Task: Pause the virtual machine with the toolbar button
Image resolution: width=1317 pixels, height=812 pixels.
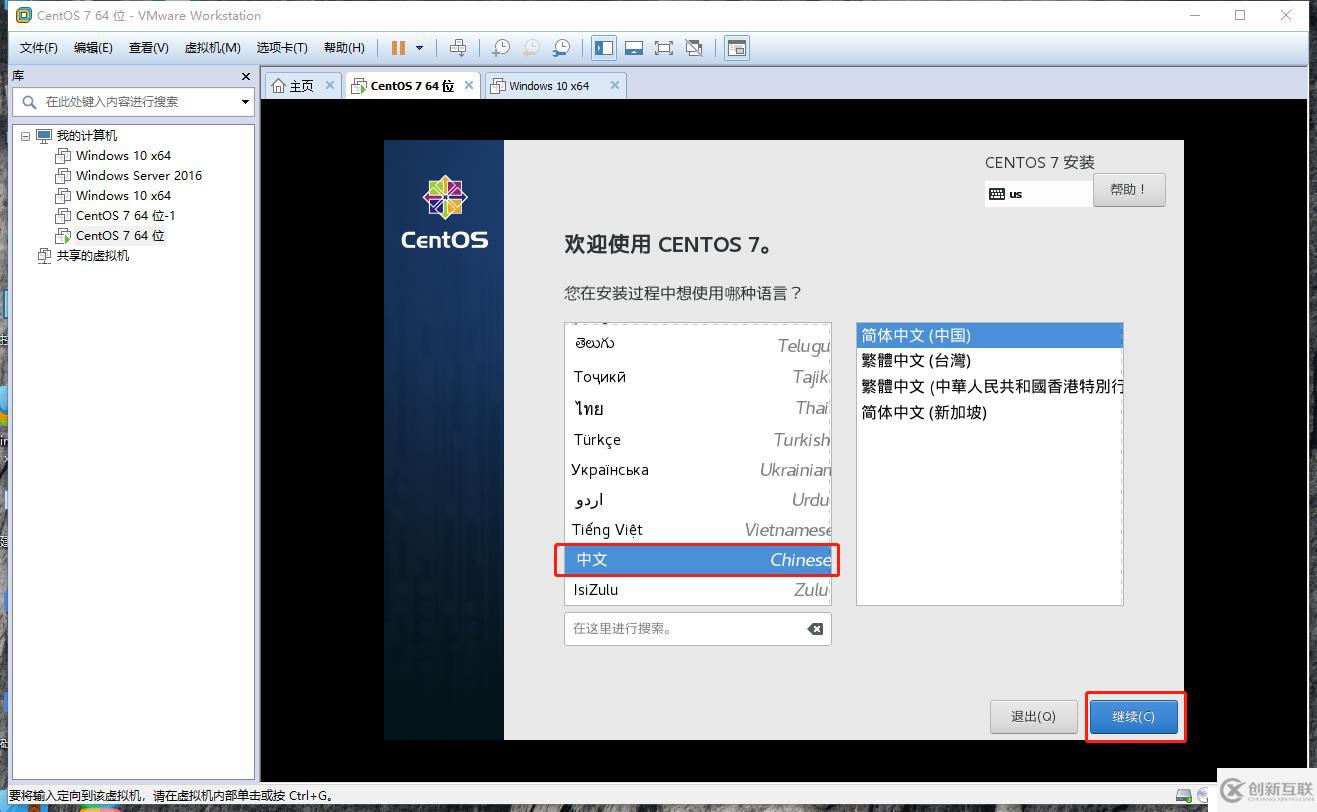Action: tap(399, 48)
